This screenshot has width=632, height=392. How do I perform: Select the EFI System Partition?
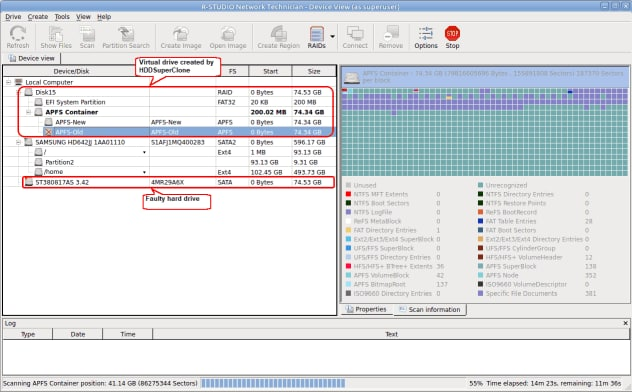75,102
